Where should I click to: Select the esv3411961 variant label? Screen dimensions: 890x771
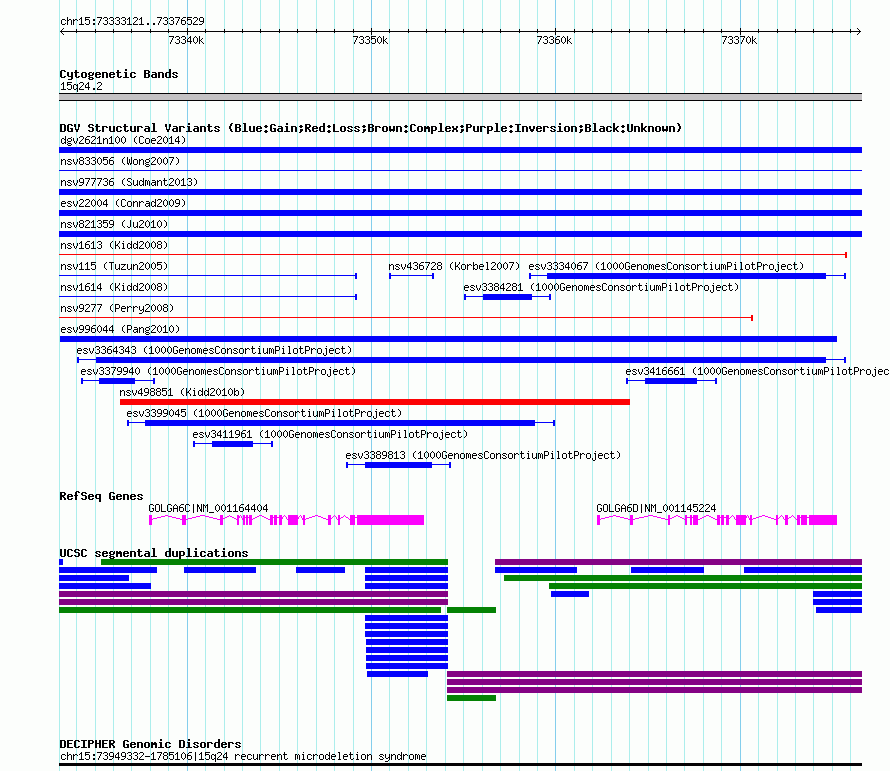330,434
